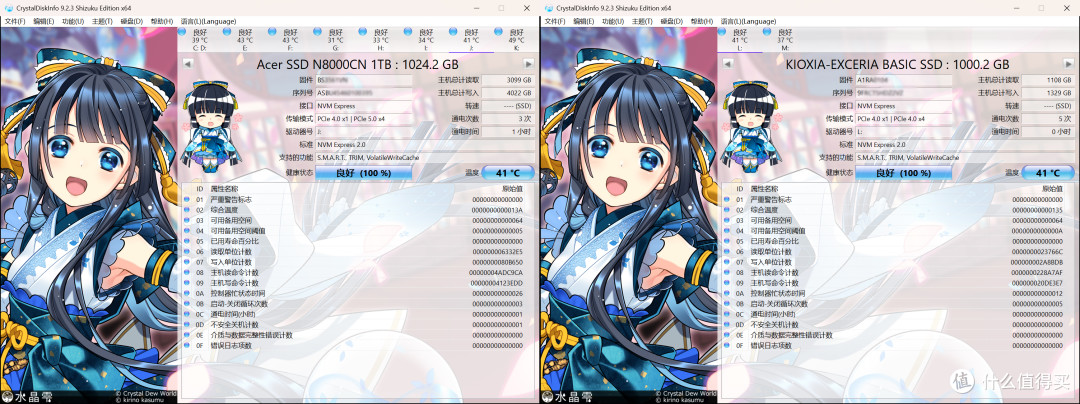1080x404 pixels.
Task: Select the M: disk at 37 °C in the KIOXIA window
Action: click(x=785, y=39)
